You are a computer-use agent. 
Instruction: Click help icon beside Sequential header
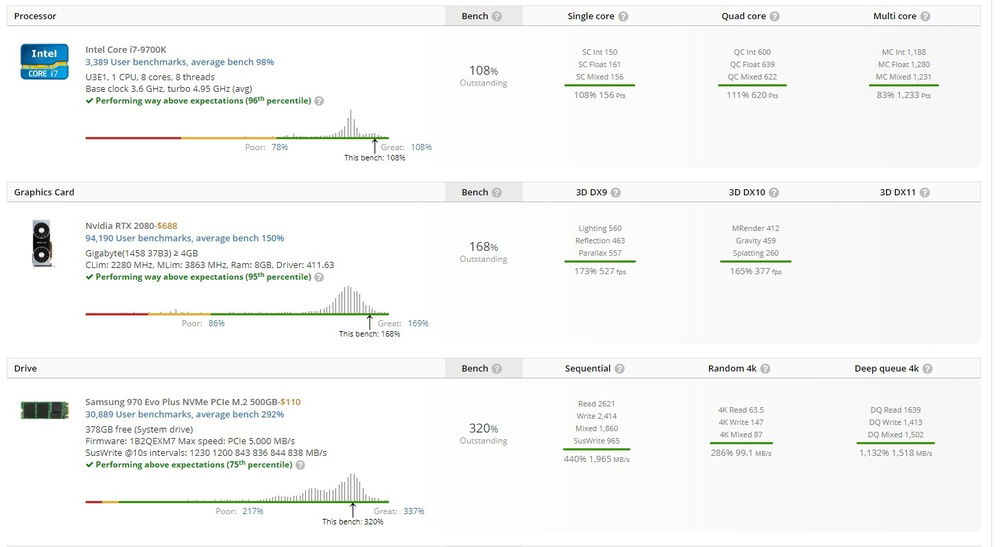619,369
